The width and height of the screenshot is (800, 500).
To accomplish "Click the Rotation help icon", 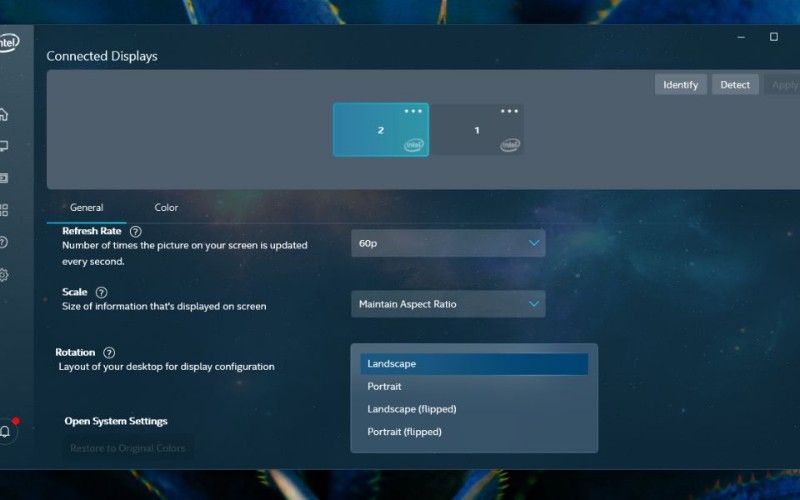I will [x=109, y=353].
